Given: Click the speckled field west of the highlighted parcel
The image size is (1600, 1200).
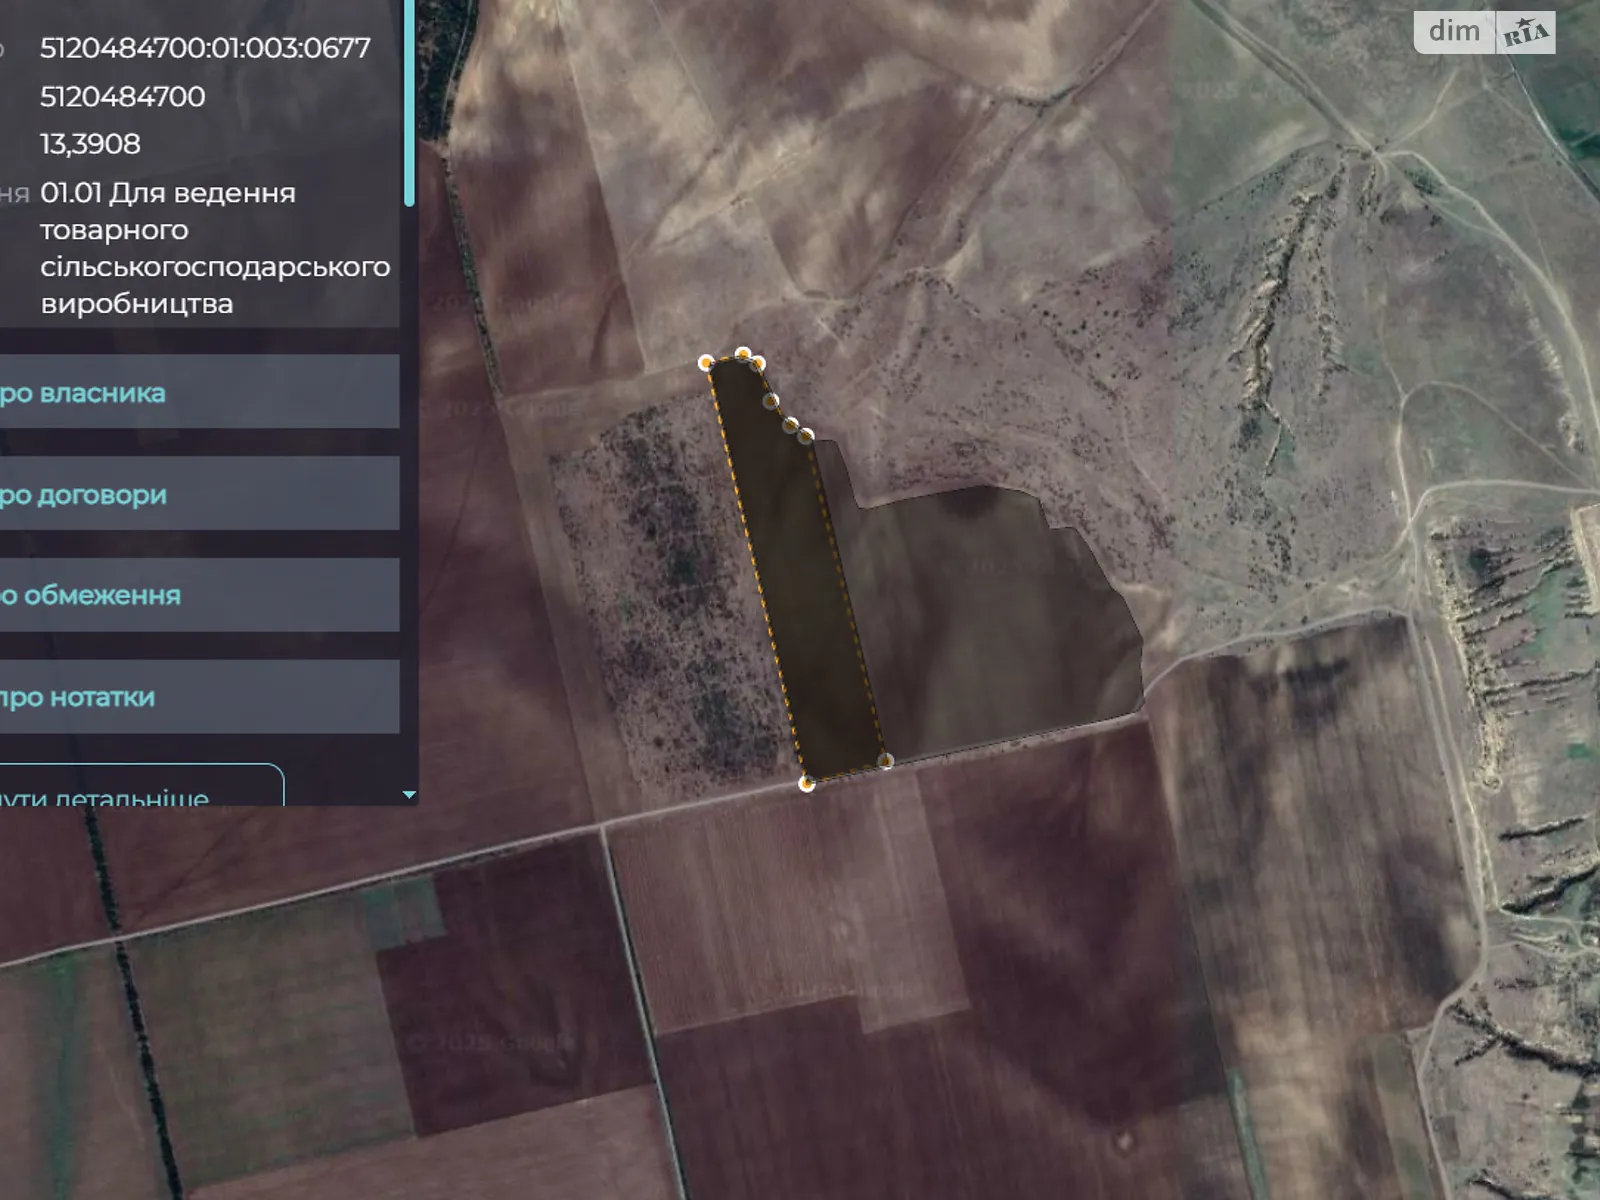Looking at the screenshot, I should [x=660, y=600].
